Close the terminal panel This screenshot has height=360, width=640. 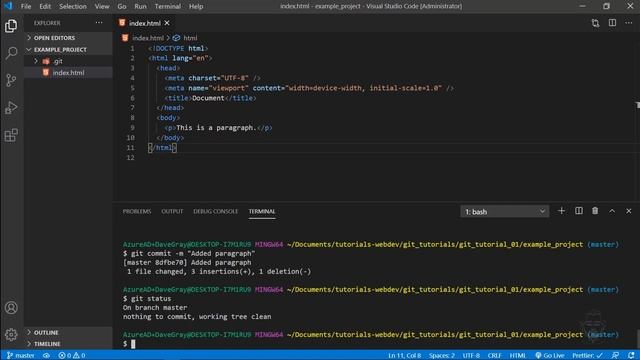(629, 211)
